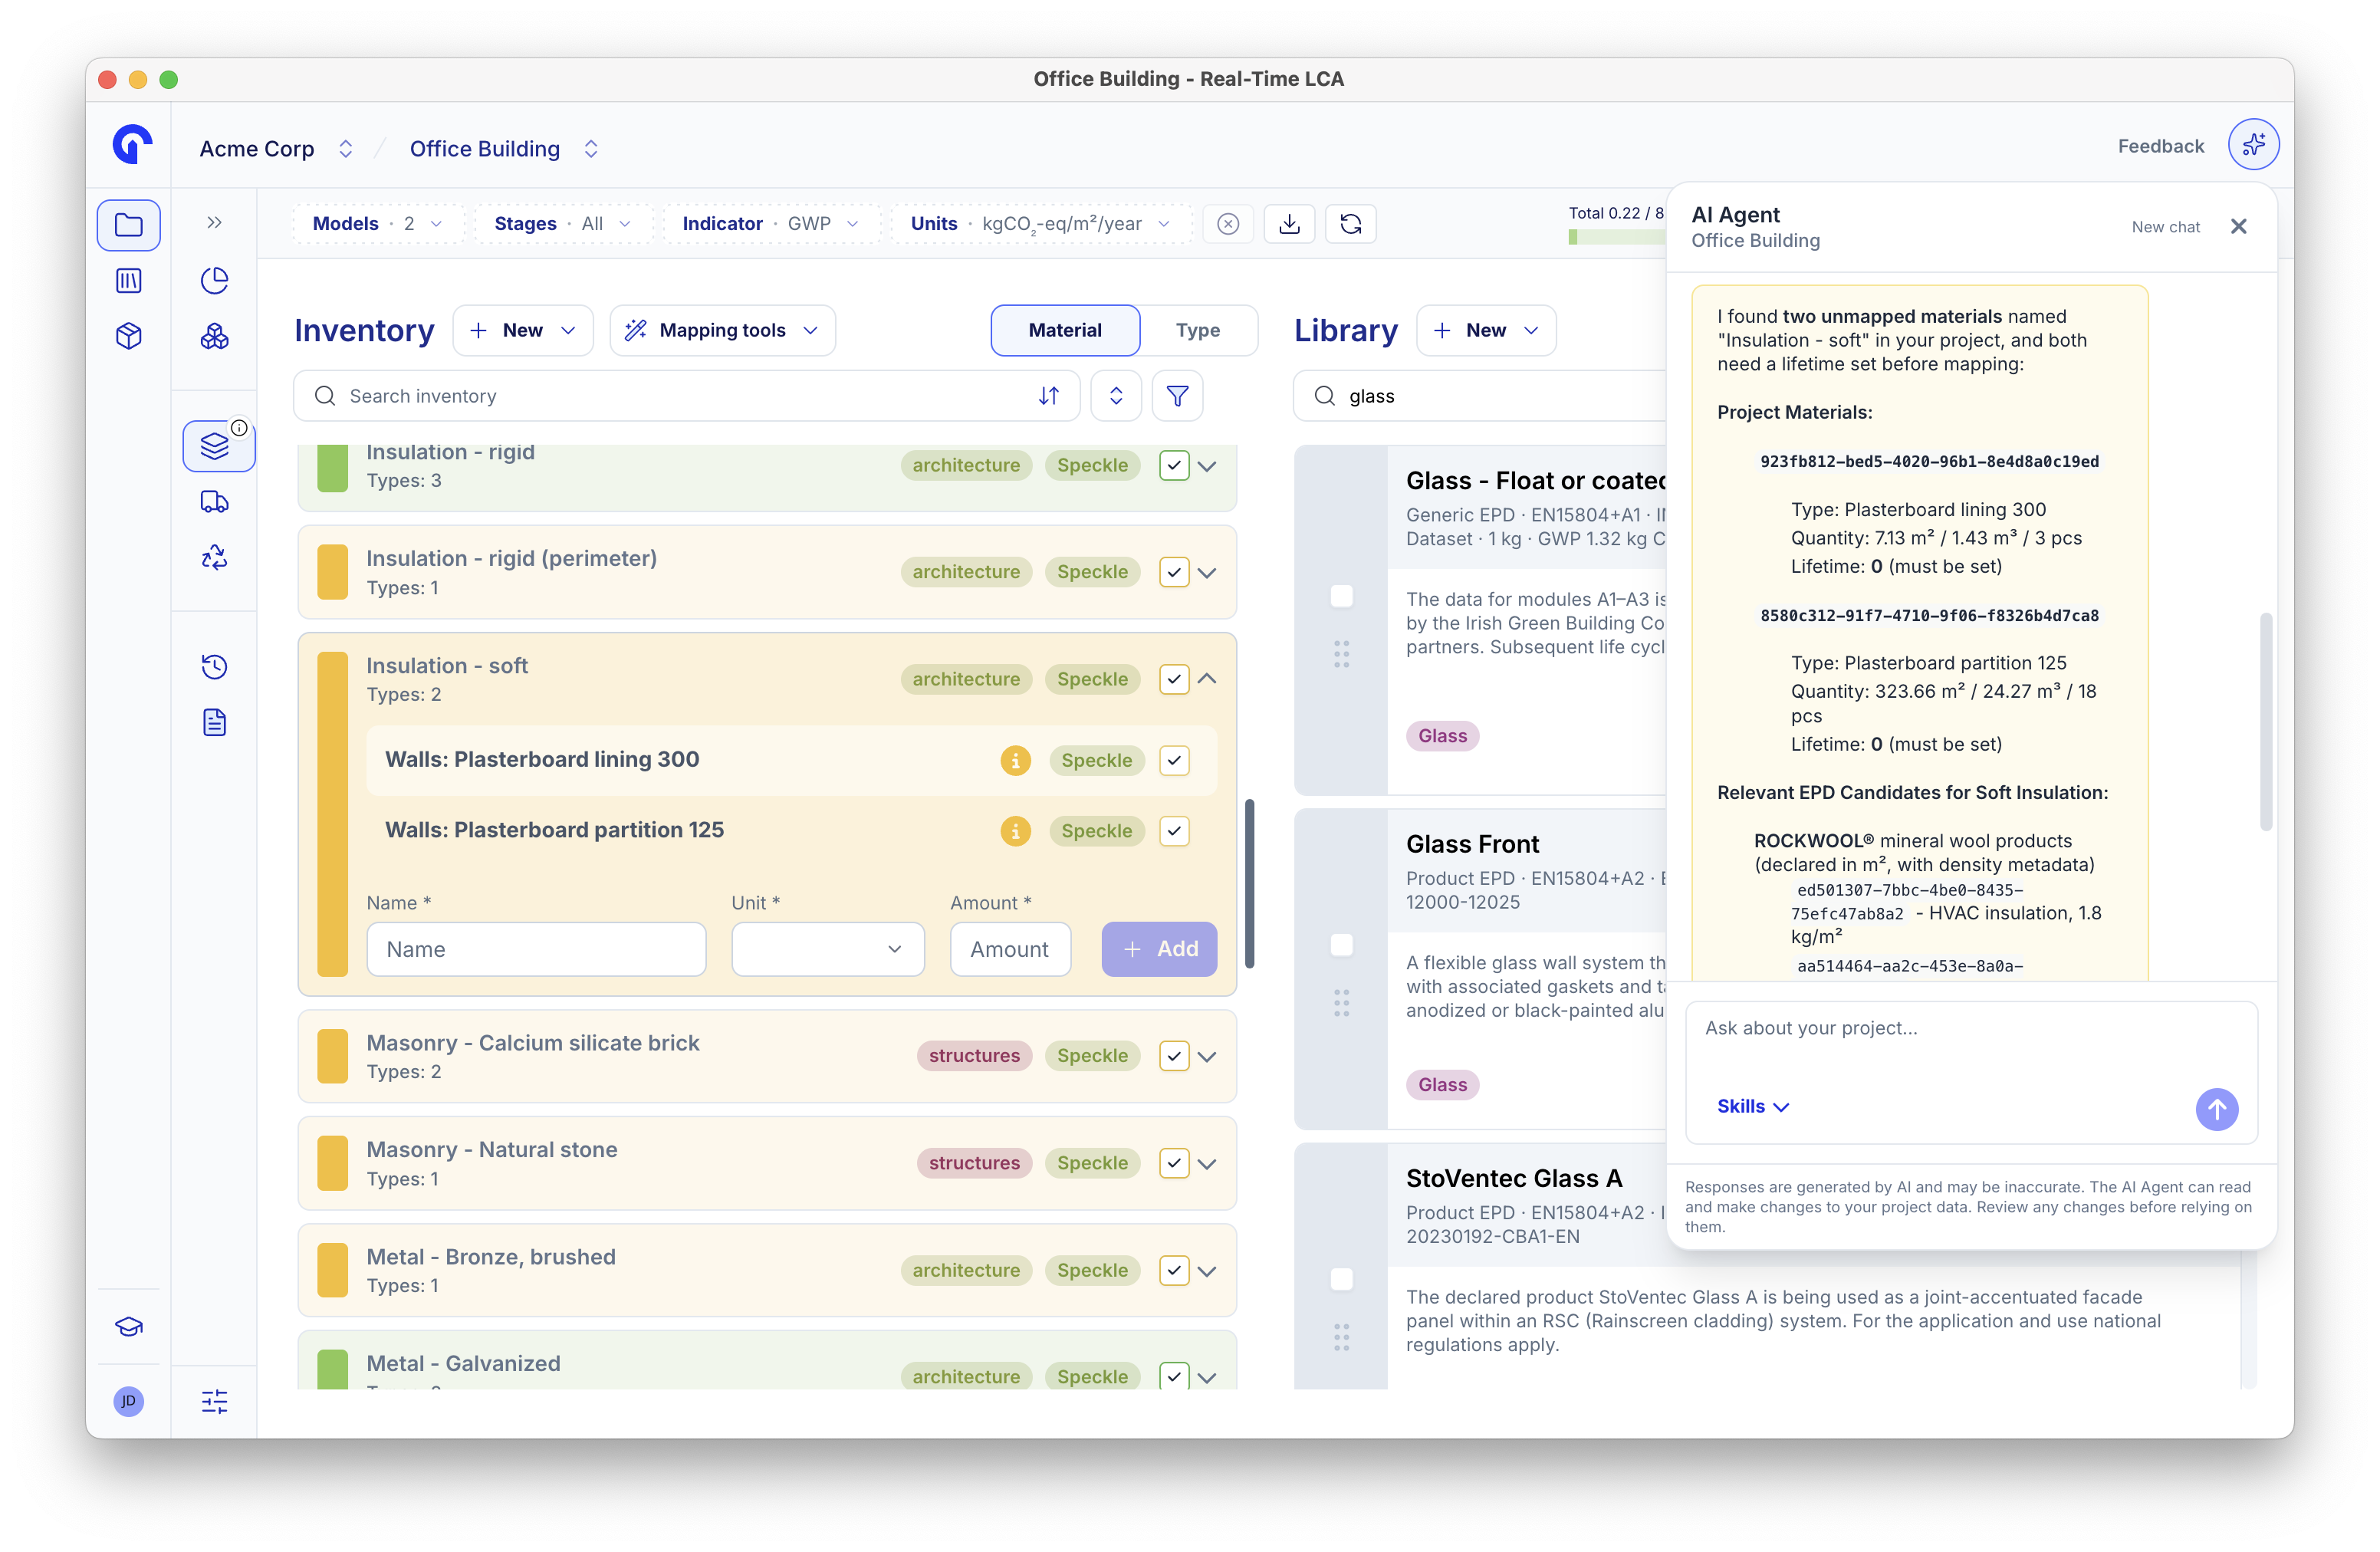The width and height of the screenshot is (2380, 1552).
Task: Switch to the Material tab
Action: 1065,331
